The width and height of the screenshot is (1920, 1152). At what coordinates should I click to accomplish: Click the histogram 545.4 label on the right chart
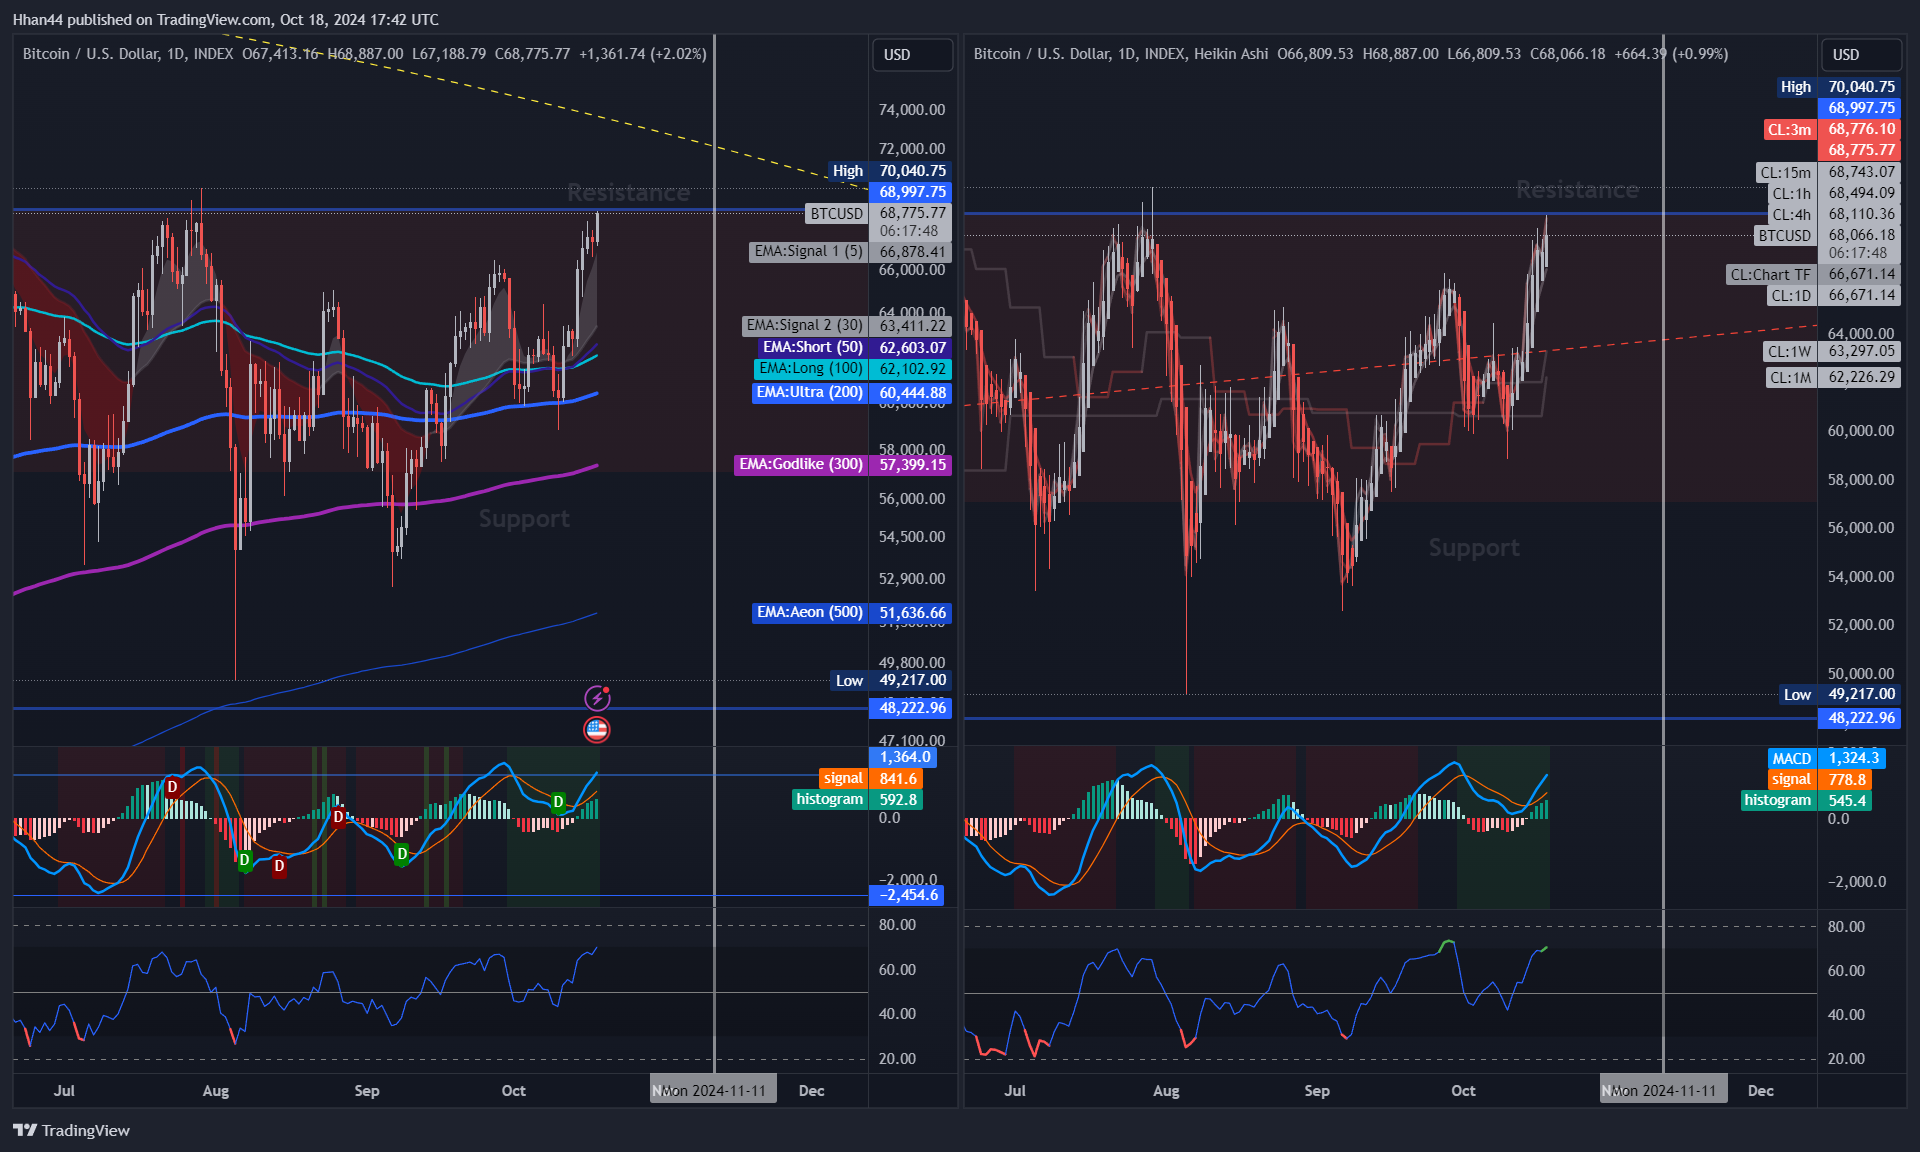(x=1807, y=801)
